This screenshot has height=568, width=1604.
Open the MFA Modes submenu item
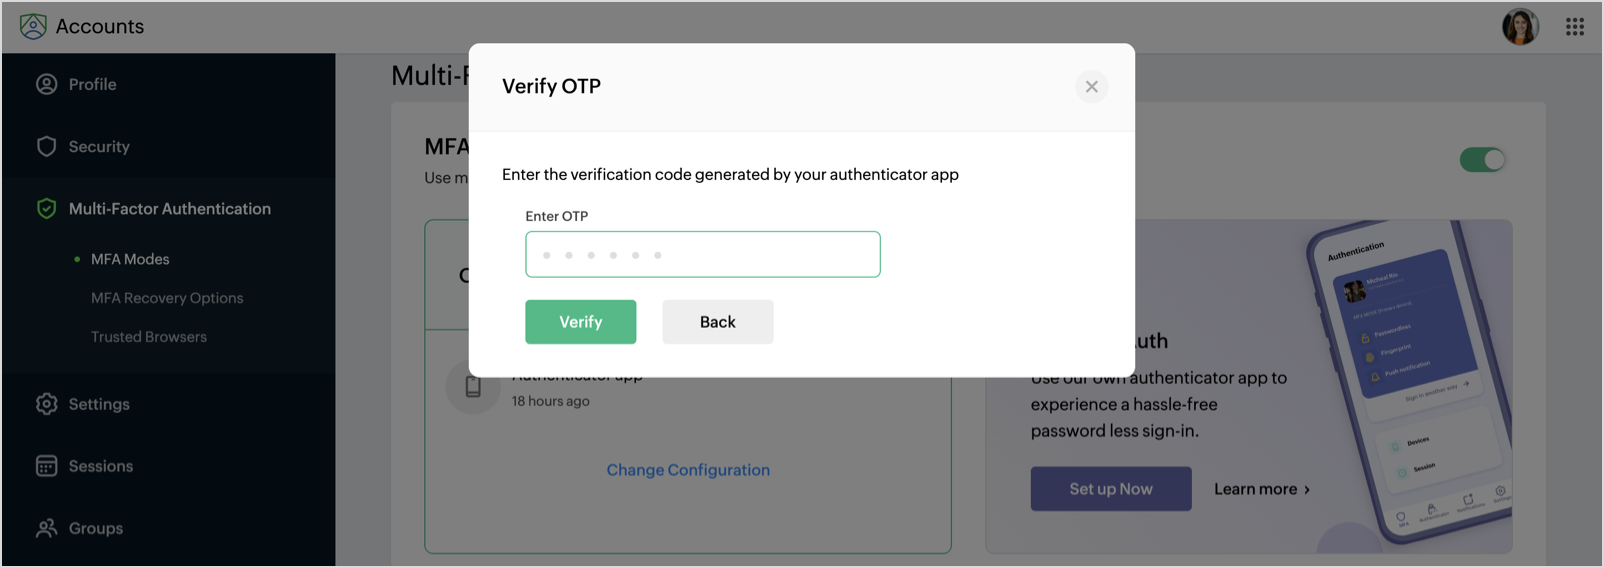pyautogui.click(x=130, y=259)
